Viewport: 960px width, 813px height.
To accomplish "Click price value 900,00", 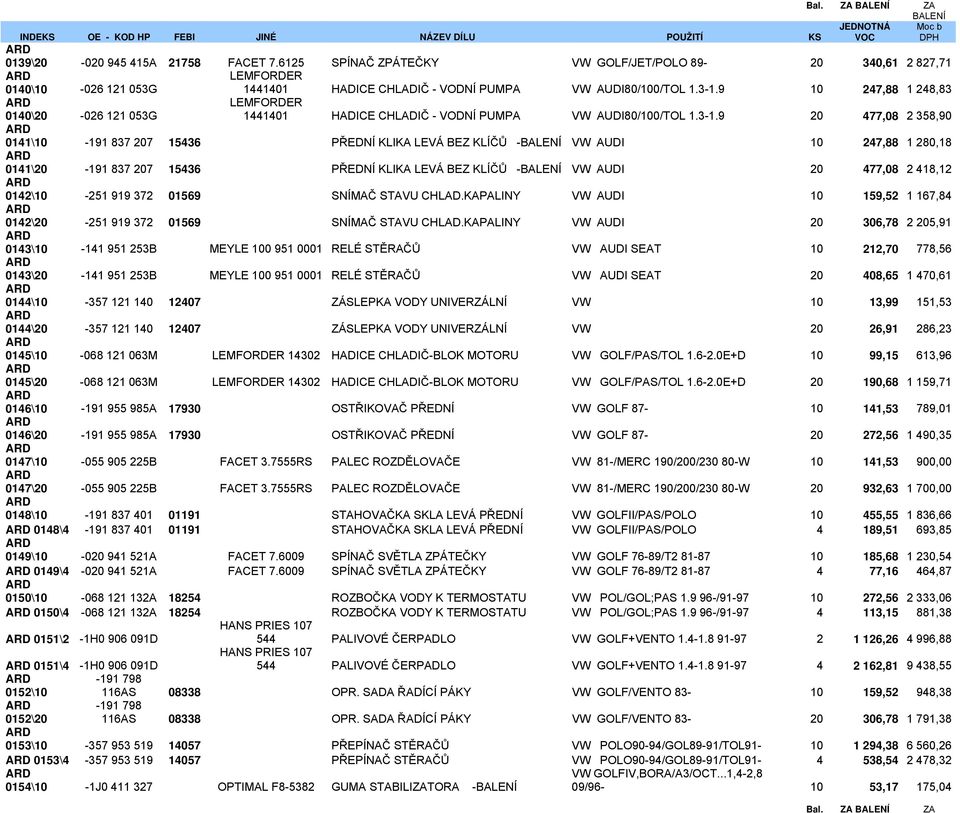I will coord(934,462).
